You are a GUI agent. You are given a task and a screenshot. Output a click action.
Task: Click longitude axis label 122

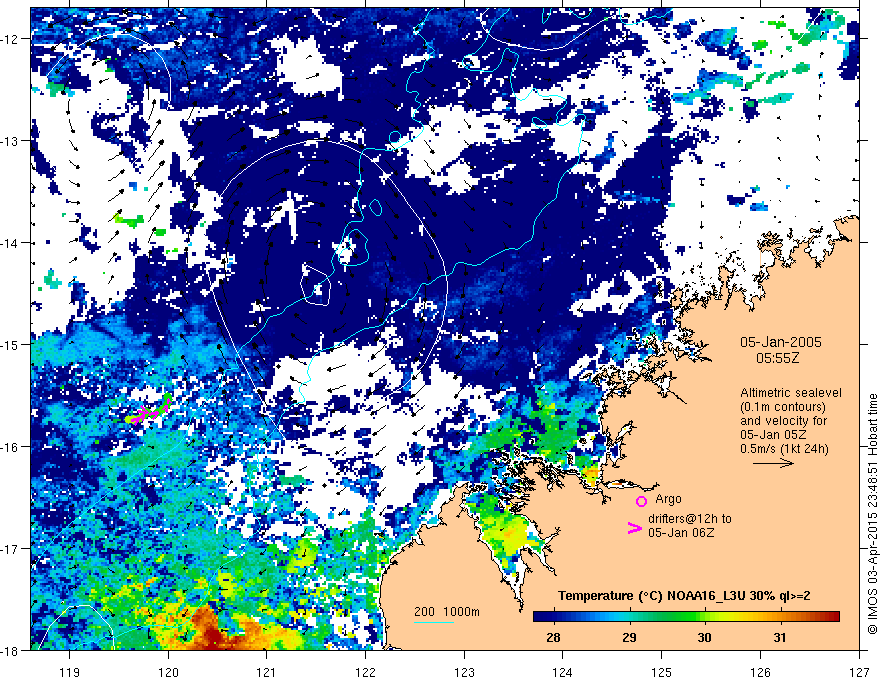tap(365, 672)
